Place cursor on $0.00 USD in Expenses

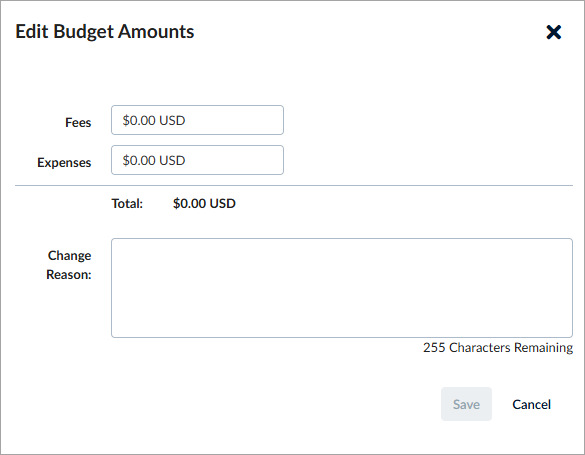[154, 160]
